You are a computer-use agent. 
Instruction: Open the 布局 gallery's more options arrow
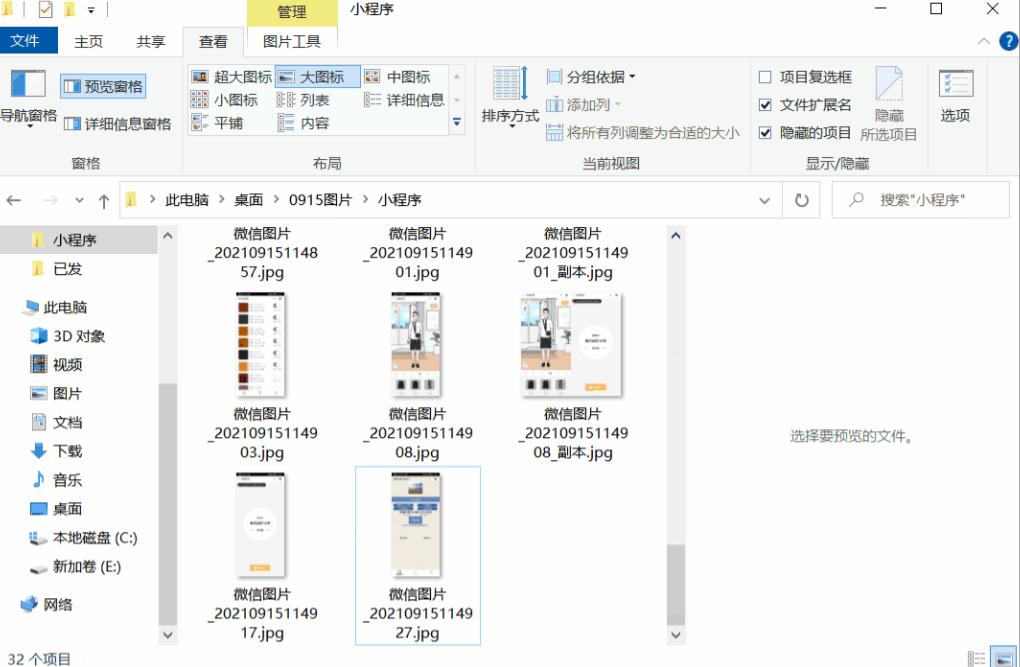point(457,122)
